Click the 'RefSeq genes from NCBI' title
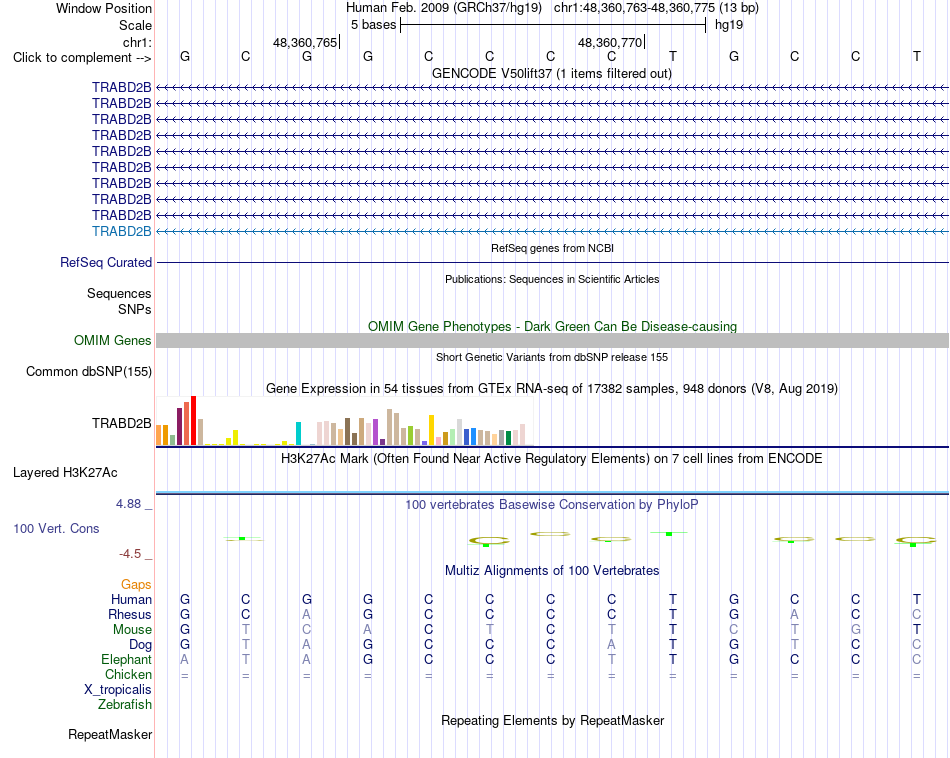Viewport: 950px width, 758px height. point(553,248)
